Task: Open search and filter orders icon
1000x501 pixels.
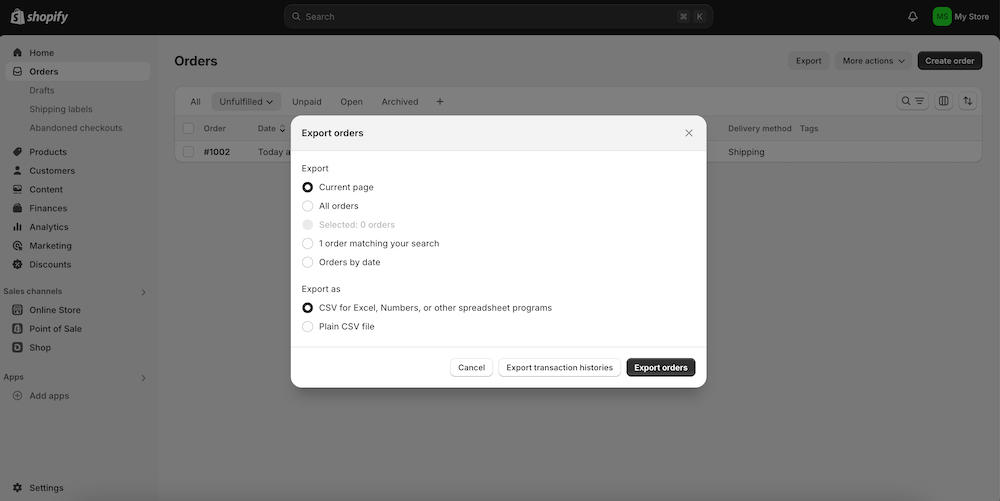Action: pos(913,101)
